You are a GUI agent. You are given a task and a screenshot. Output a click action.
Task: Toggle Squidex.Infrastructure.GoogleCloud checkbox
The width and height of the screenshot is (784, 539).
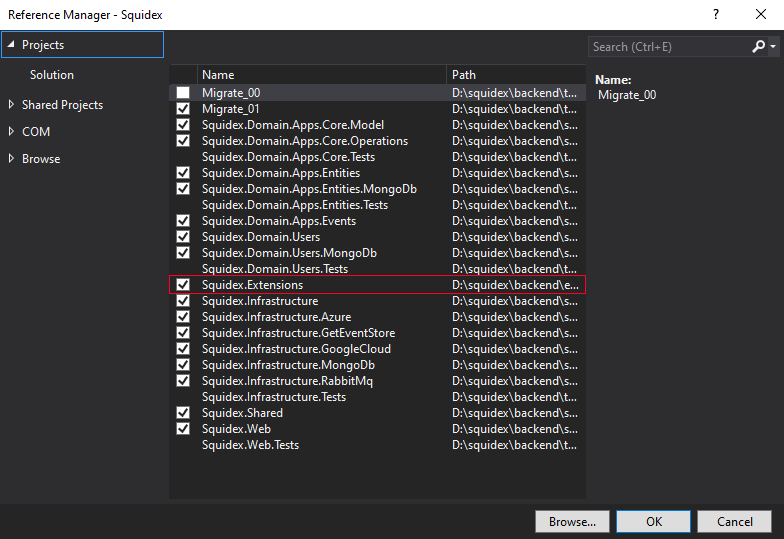183,348
